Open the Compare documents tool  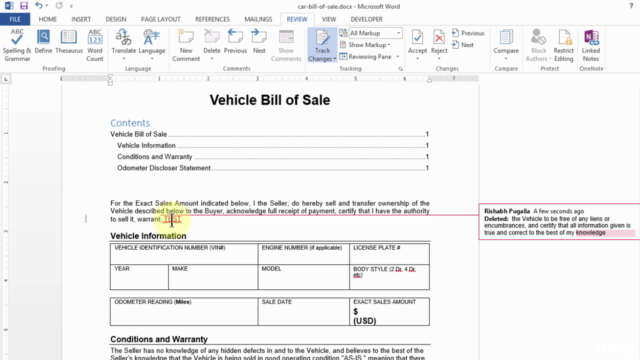[x=506, y=41]
